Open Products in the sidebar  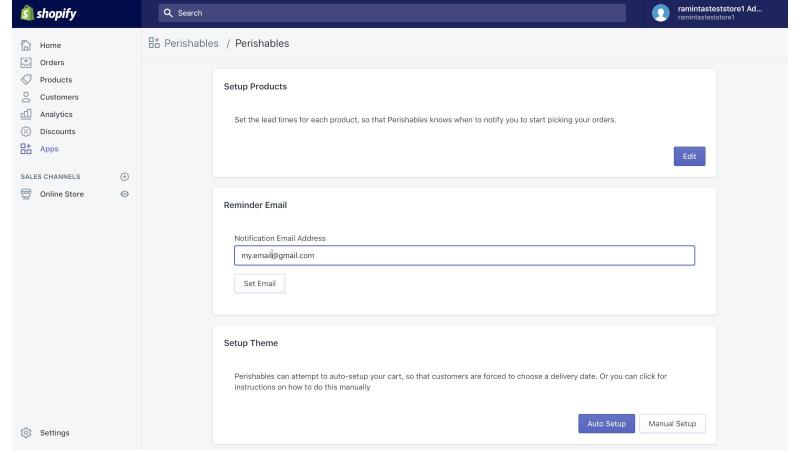(x=56, y=80)
